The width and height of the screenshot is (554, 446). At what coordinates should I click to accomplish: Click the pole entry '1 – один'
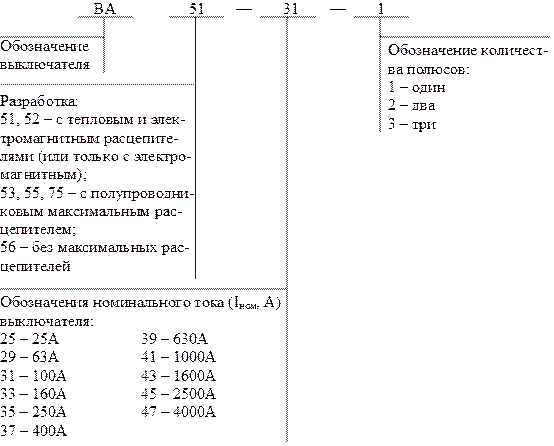coord(417,87)
